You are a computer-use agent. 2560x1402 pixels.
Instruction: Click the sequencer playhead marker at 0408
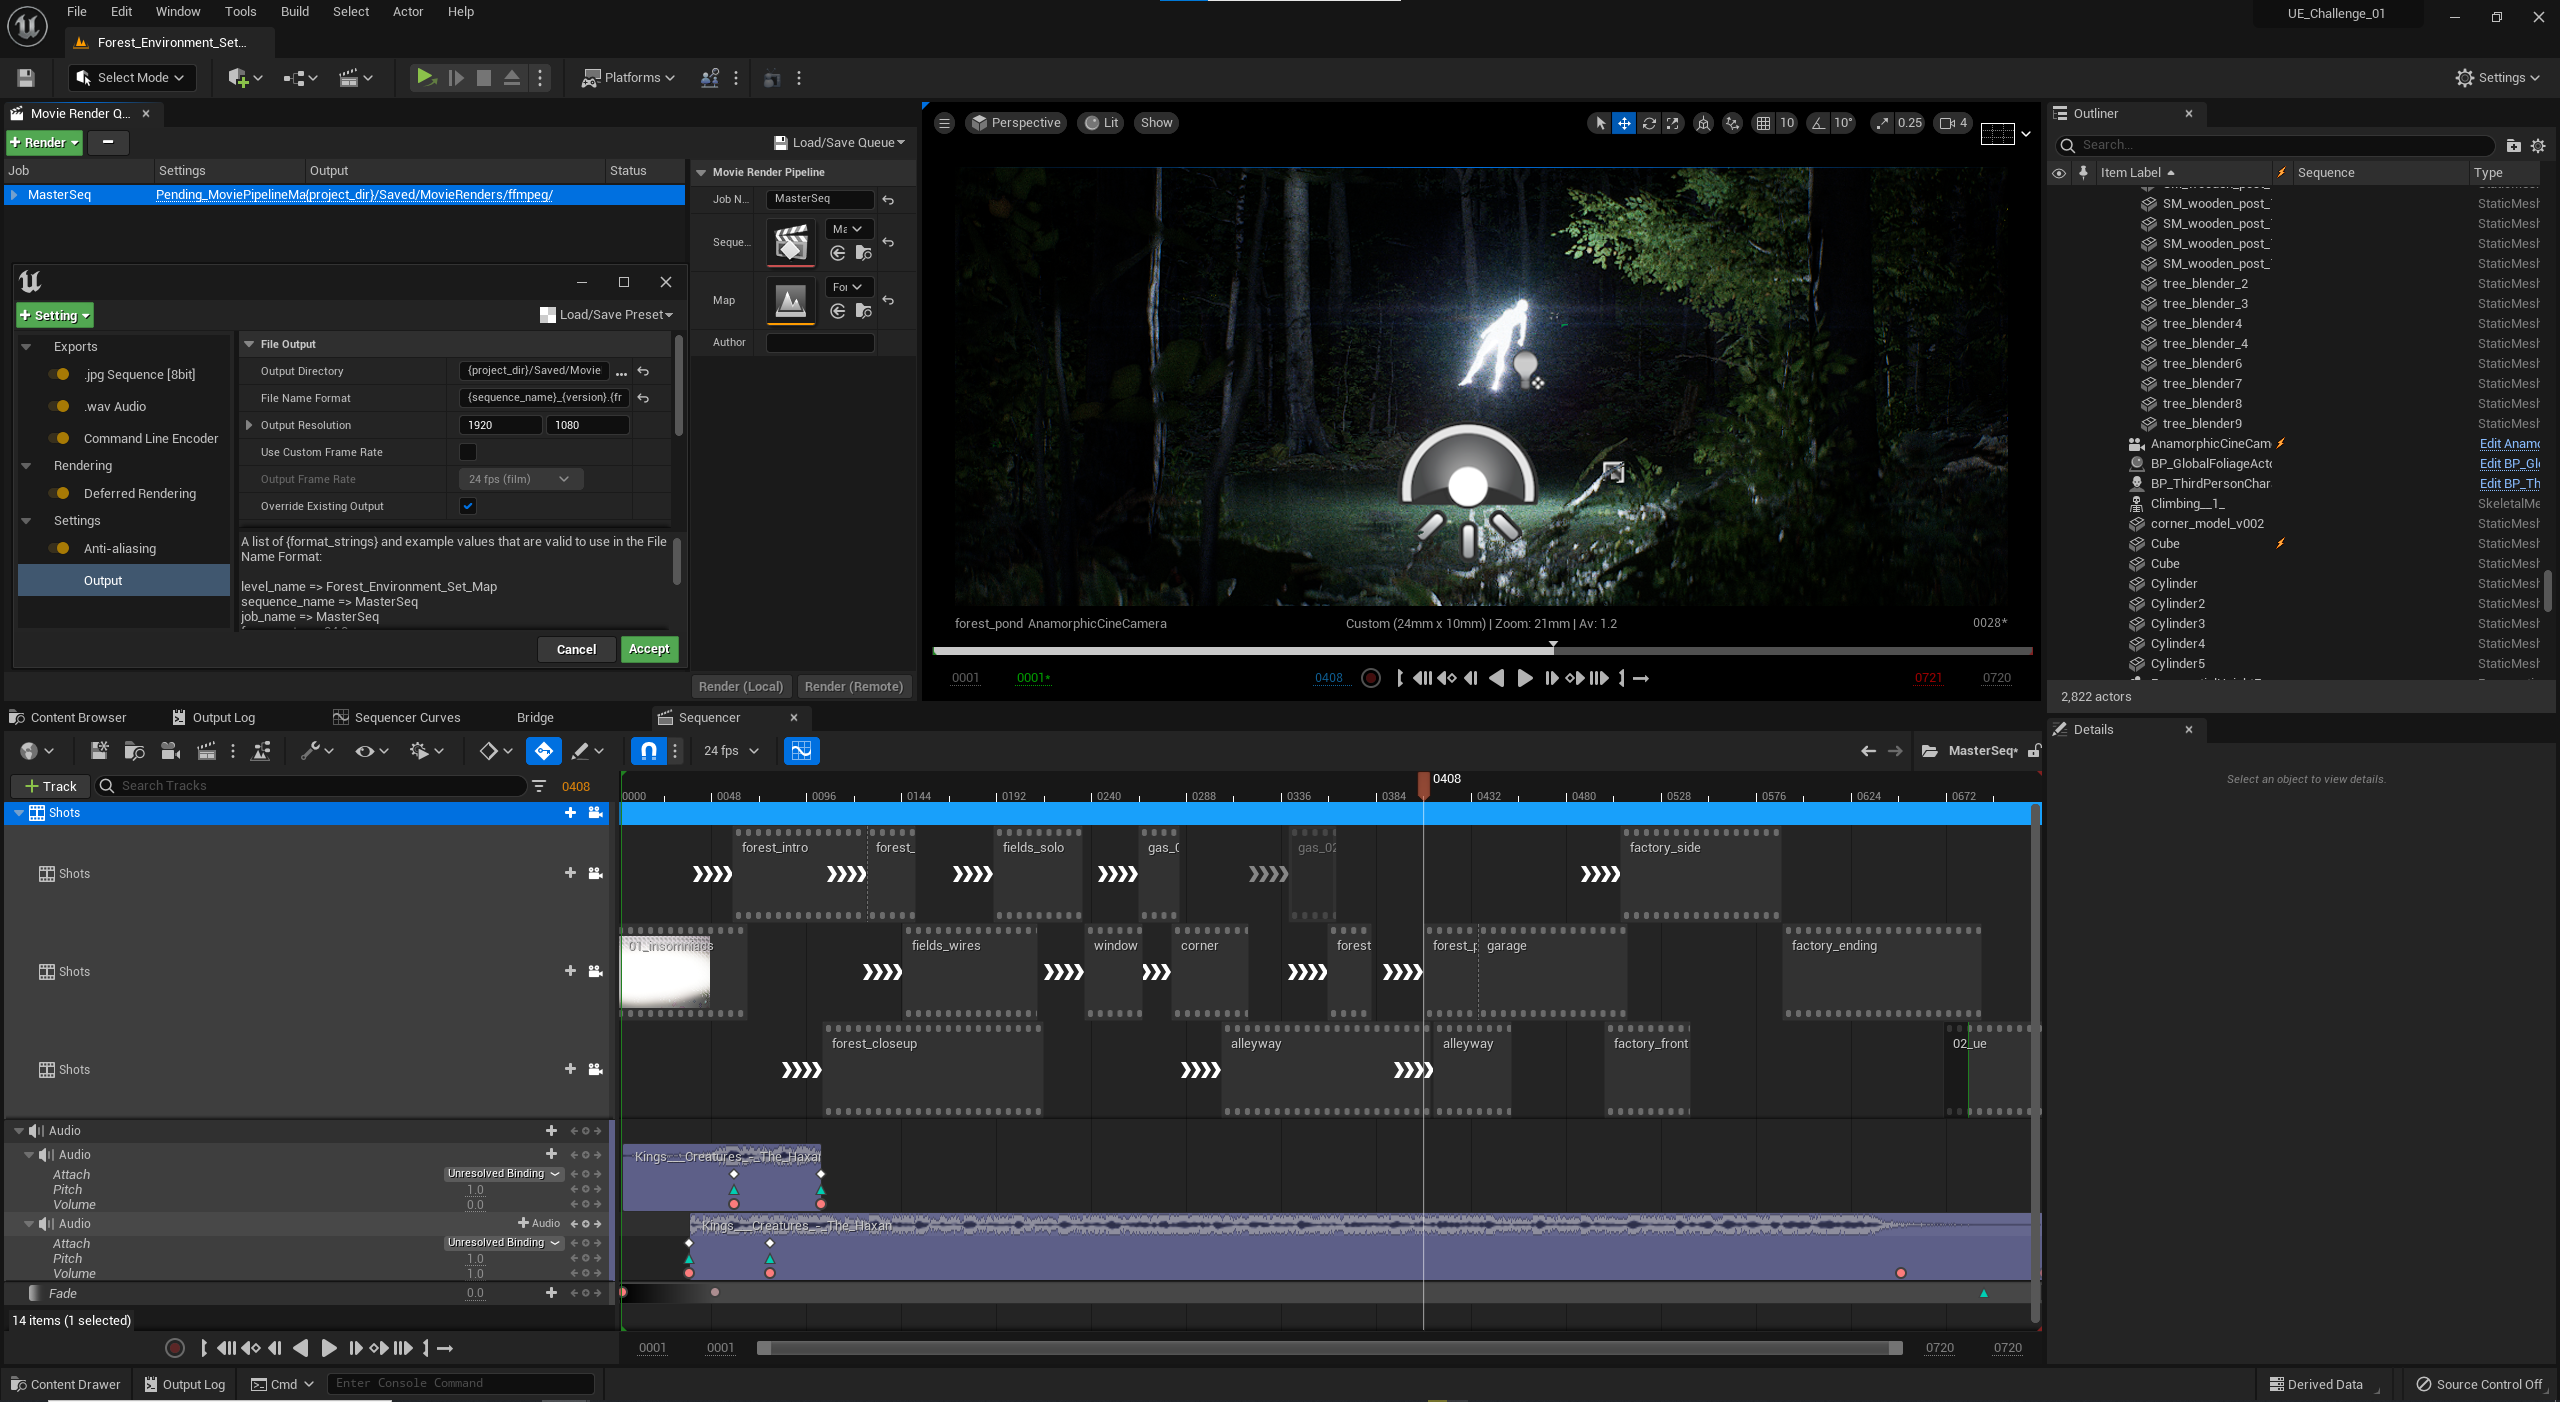coord(1423,782)
